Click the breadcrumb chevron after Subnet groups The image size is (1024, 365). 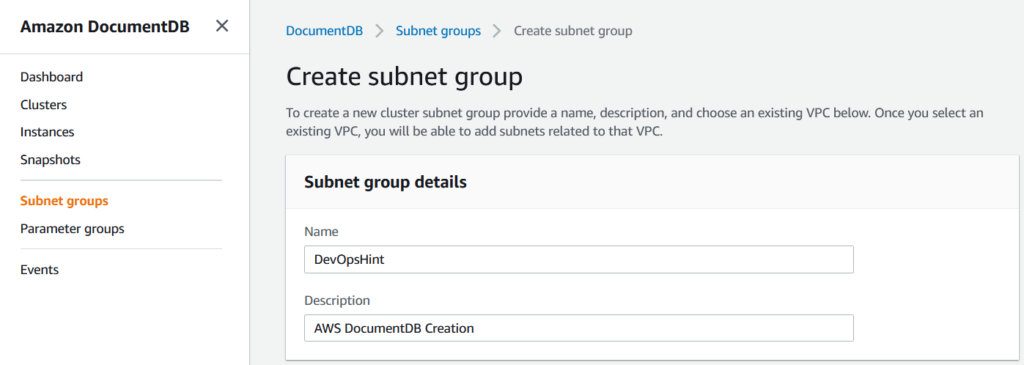(x=498, y=31)
